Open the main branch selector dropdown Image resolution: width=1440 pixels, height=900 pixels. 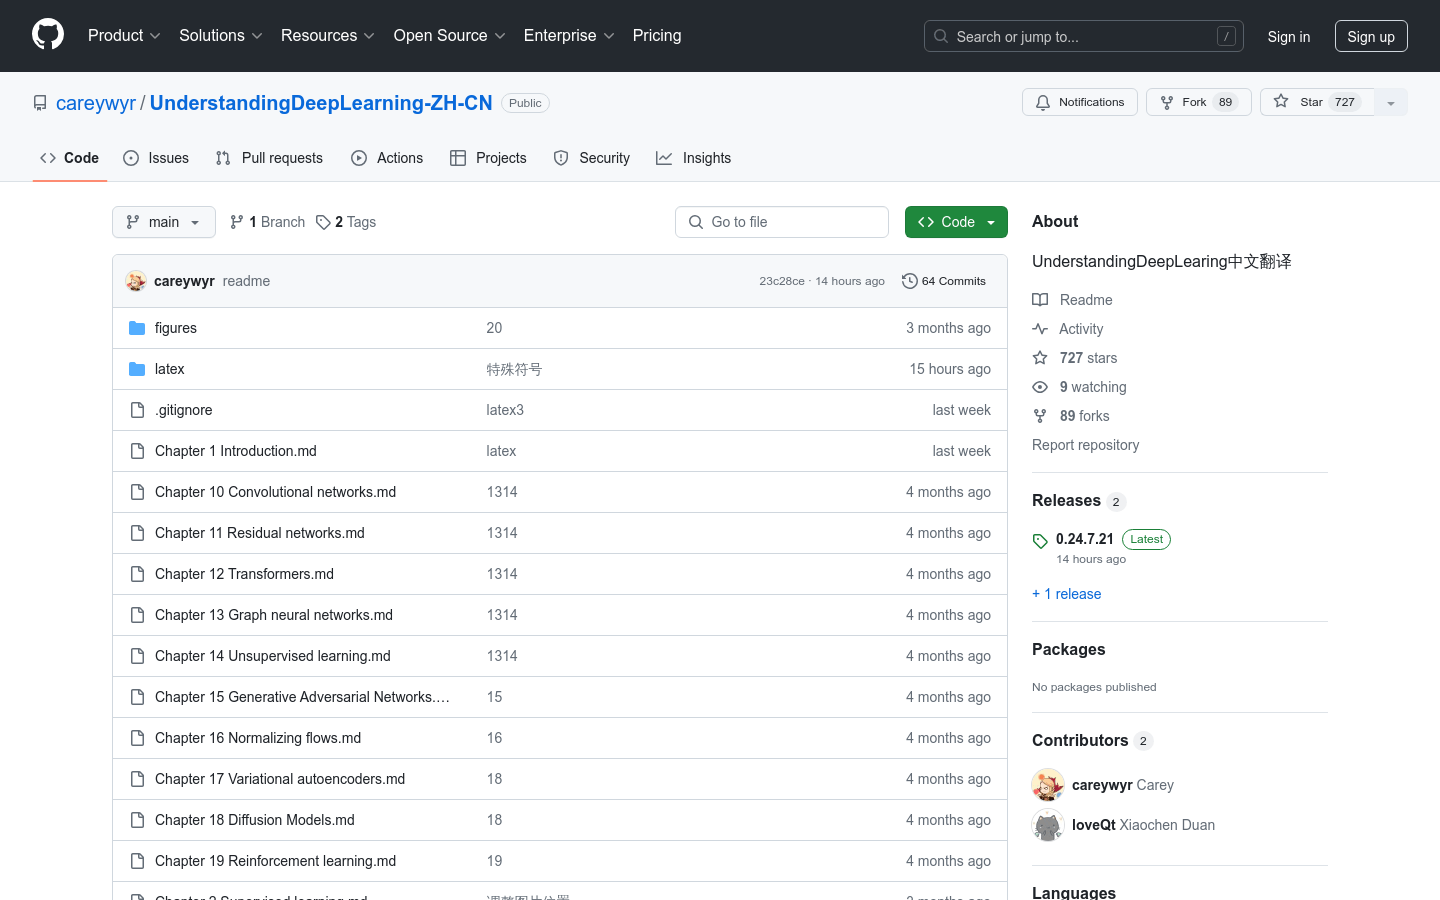pos(164,222)
